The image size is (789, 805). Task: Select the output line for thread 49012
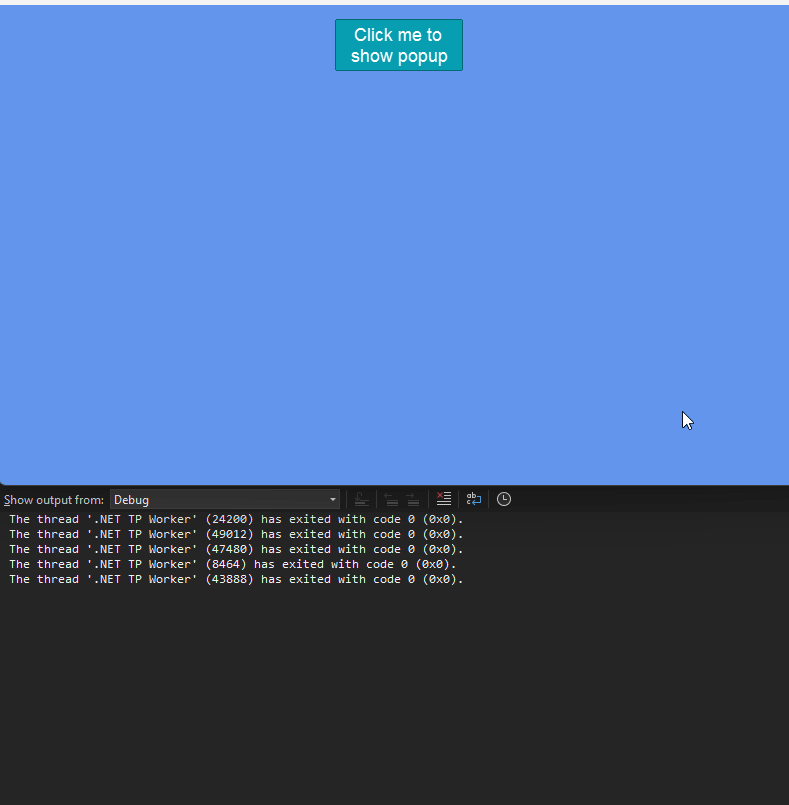tap(235, 534)
